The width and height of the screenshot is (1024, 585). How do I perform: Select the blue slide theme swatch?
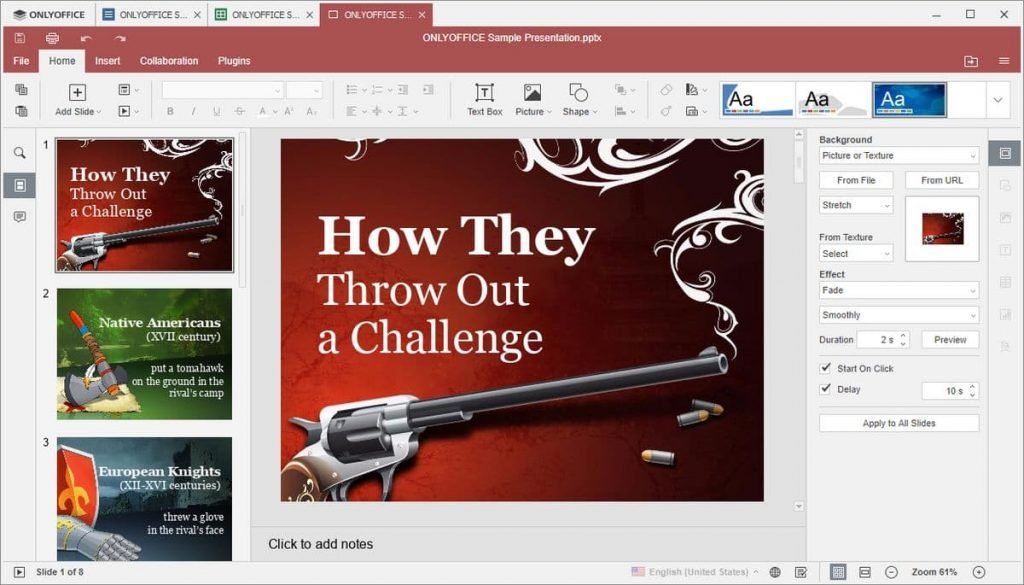(909, 100)
